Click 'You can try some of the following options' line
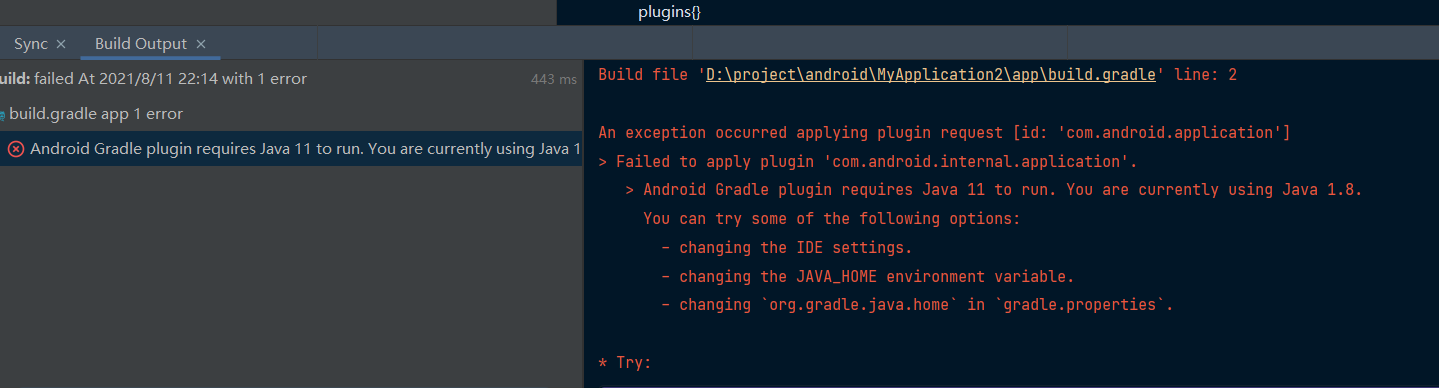Screen dimensions: 1439x388 pyautogui.click(x=831, y=219)
